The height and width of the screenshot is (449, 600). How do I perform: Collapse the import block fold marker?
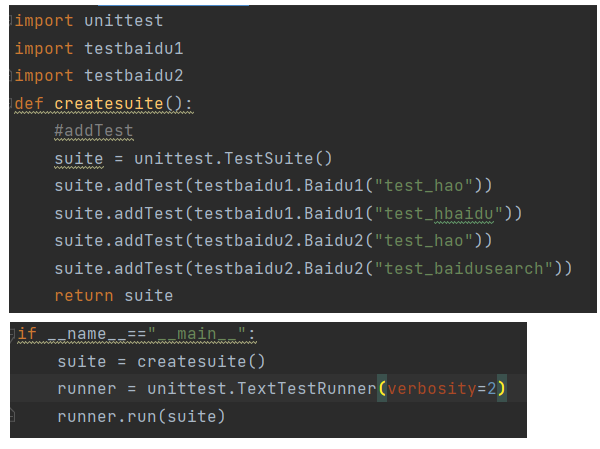(x=11, y=20)
